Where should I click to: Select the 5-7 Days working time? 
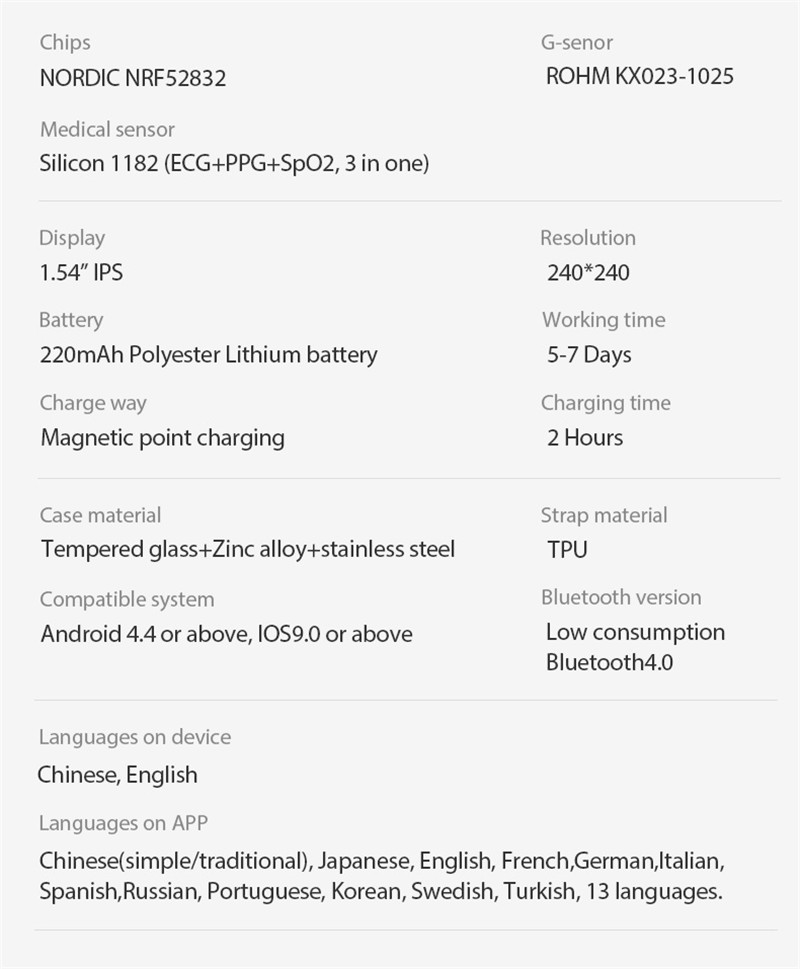tap(589, 355)
